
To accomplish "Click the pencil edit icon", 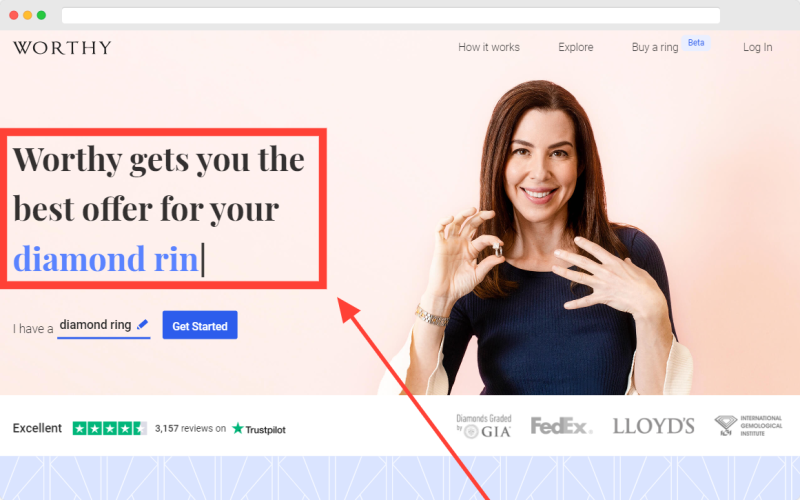I will coord(142,324).
